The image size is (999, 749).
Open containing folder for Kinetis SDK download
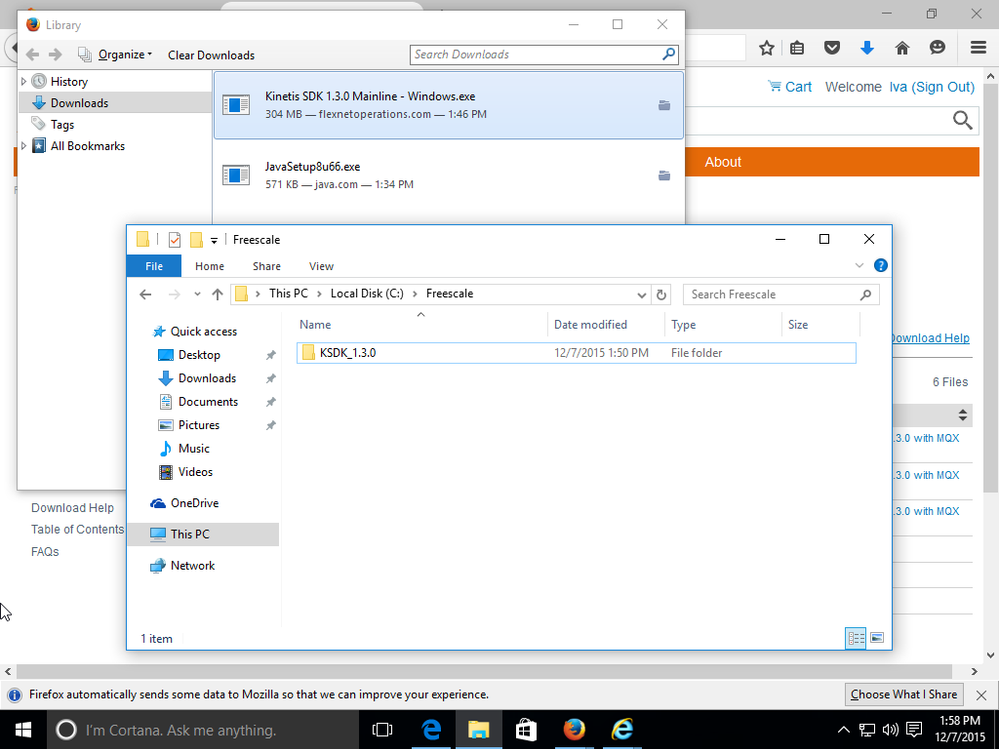[x=664, y=105]
